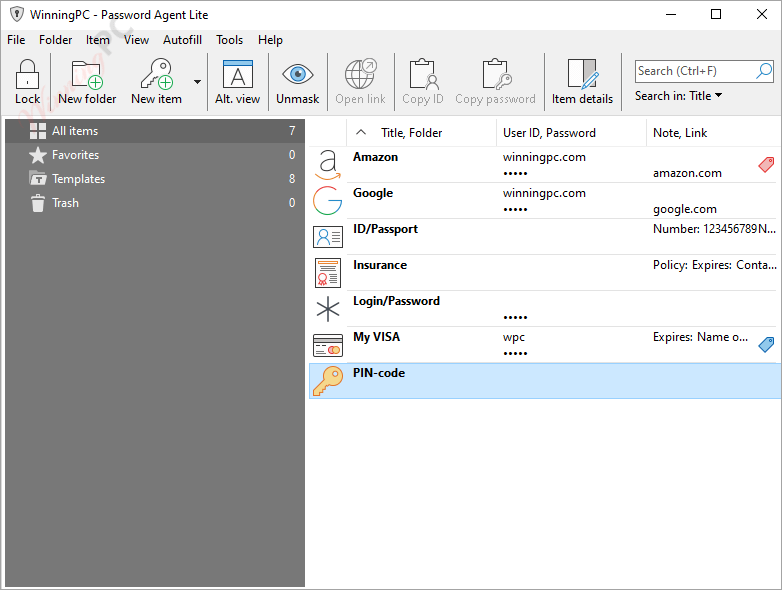Click the amazon.com link text
The width and height of the screenshot is (782, 590).
point(687,173)
